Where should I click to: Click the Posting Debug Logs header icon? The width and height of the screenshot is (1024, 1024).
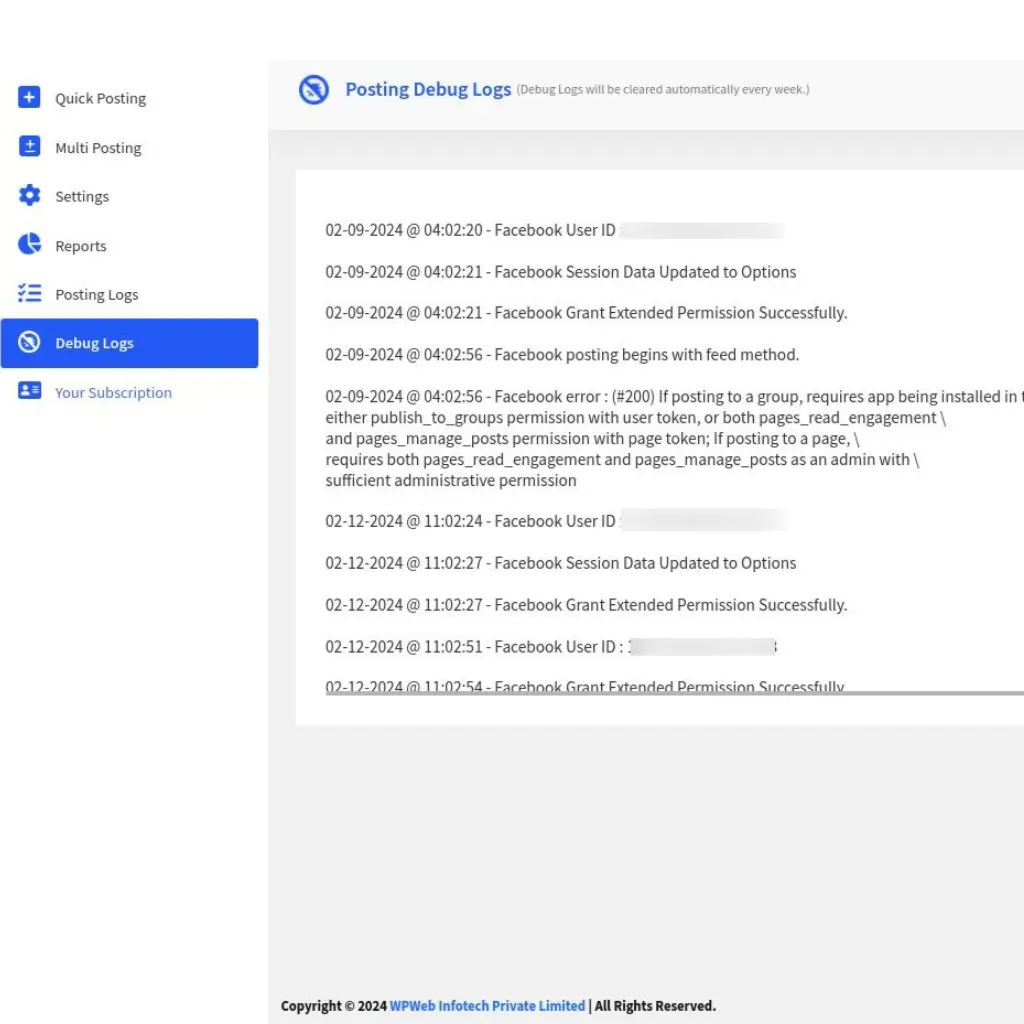[314, 89]
